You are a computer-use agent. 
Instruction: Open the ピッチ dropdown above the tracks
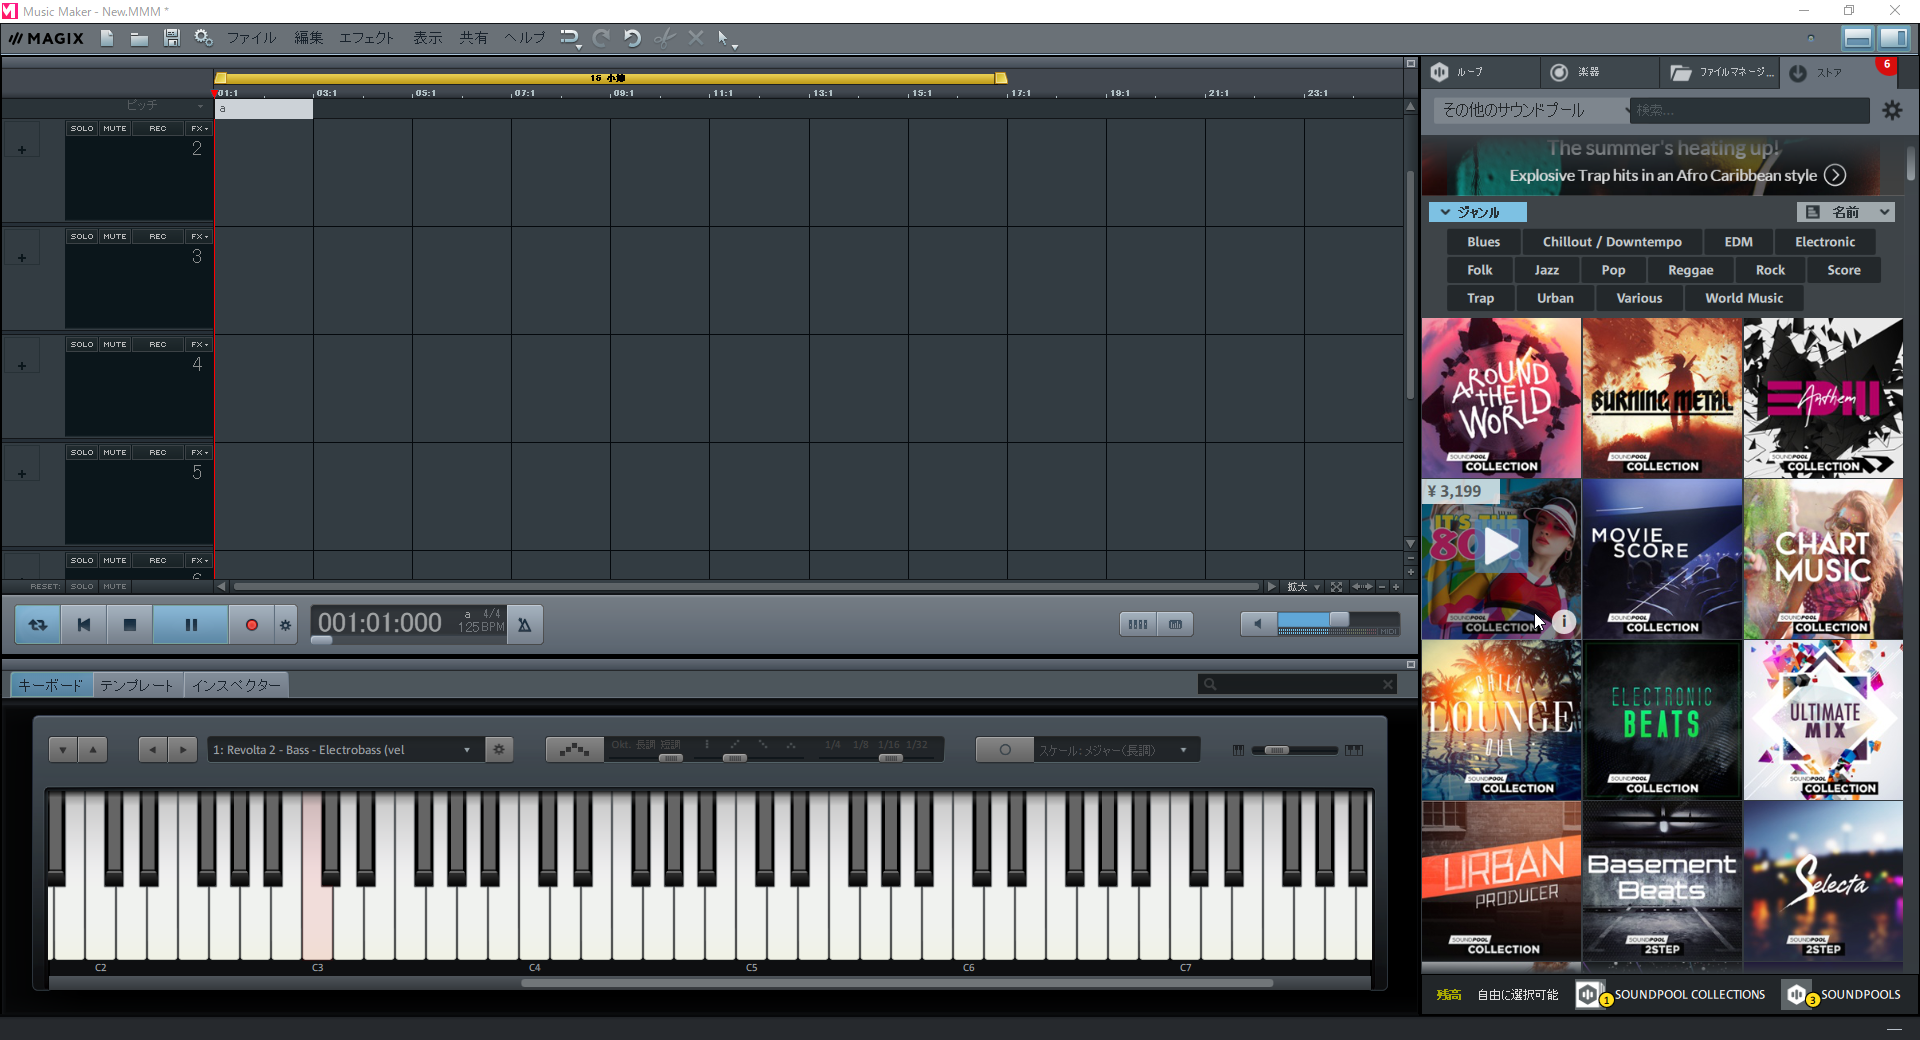[165, 105]
